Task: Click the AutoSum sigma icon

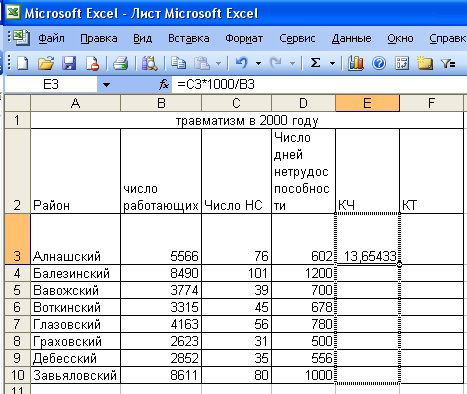Action: 315,63
